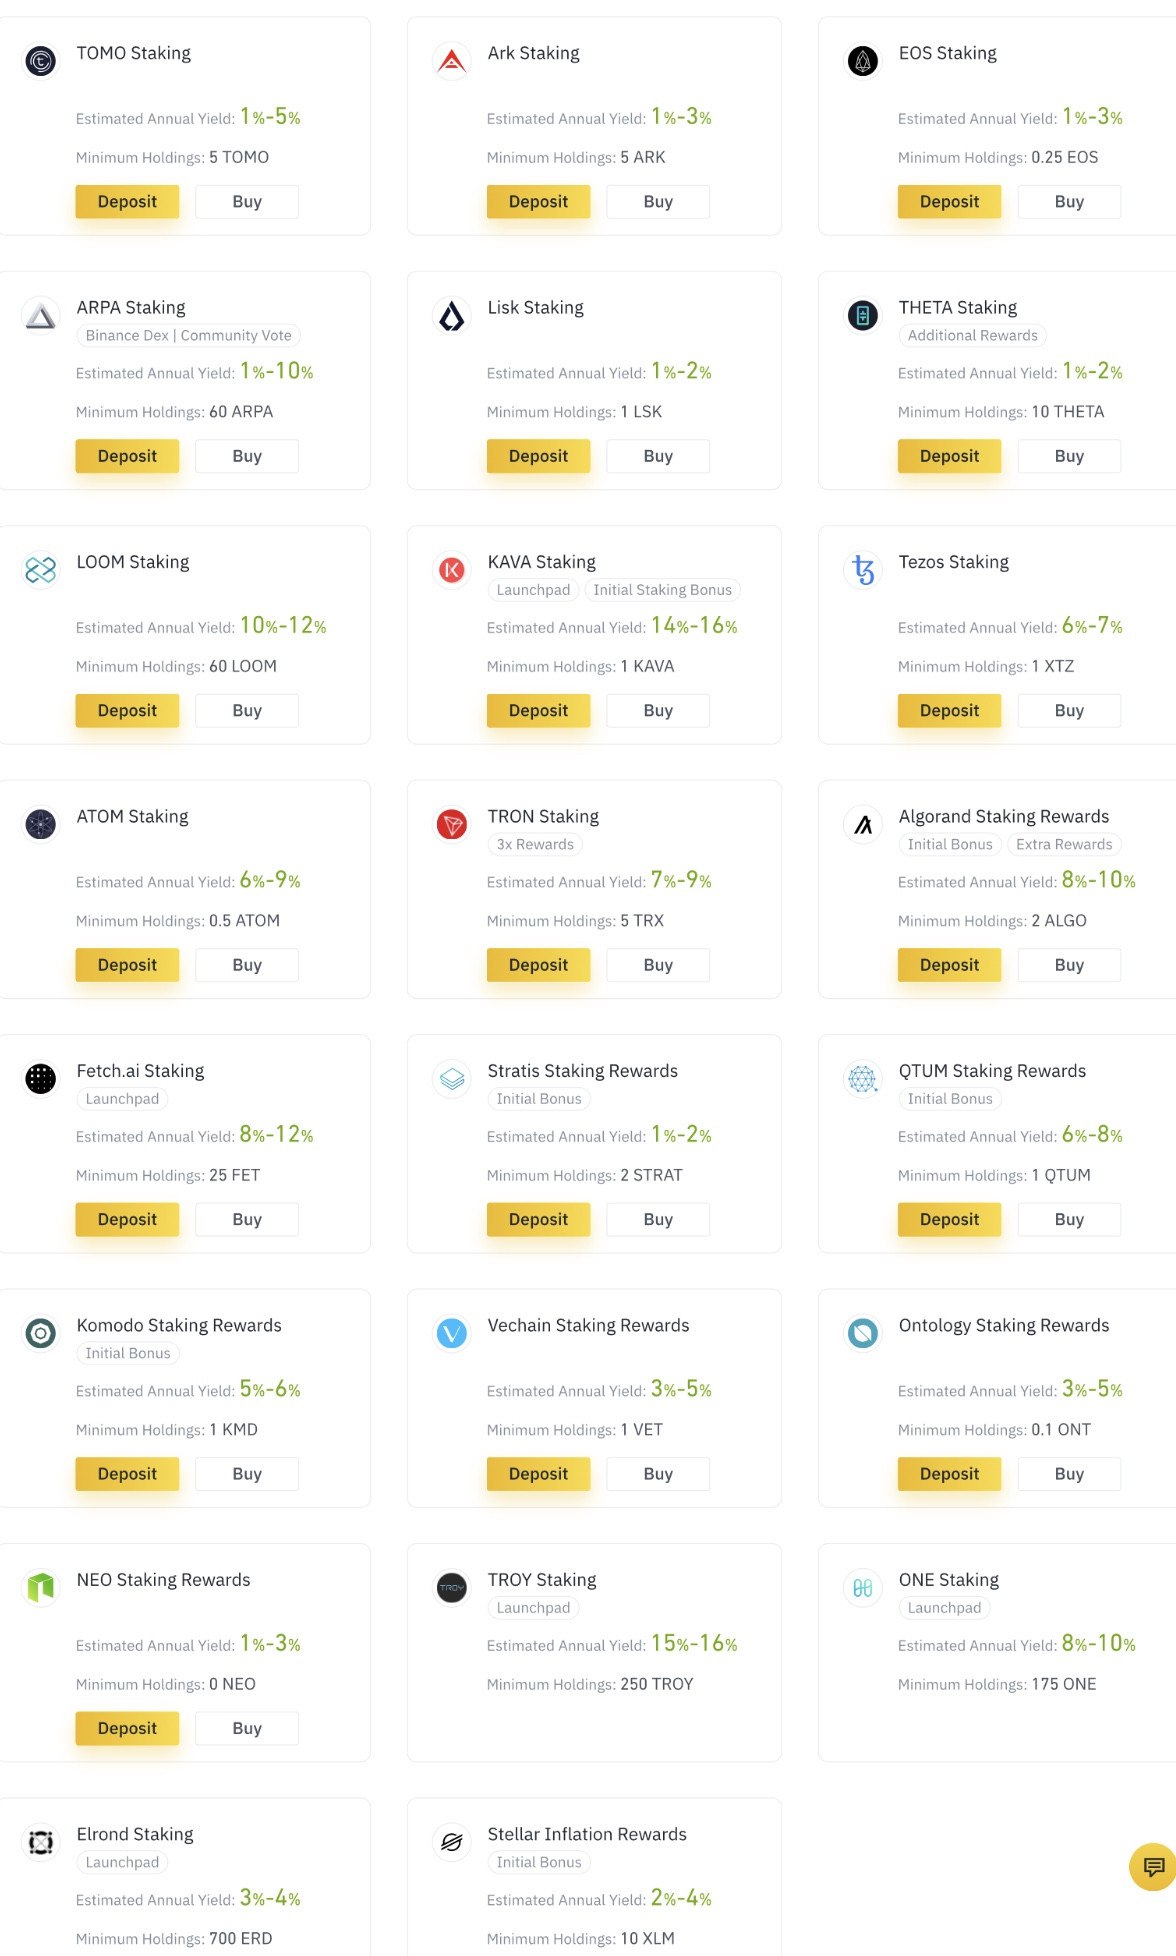Click Initial Staking Bonus tag on KAVA
The image size is (1176, 1956).
pyautogui.click(x=662, y=590)
